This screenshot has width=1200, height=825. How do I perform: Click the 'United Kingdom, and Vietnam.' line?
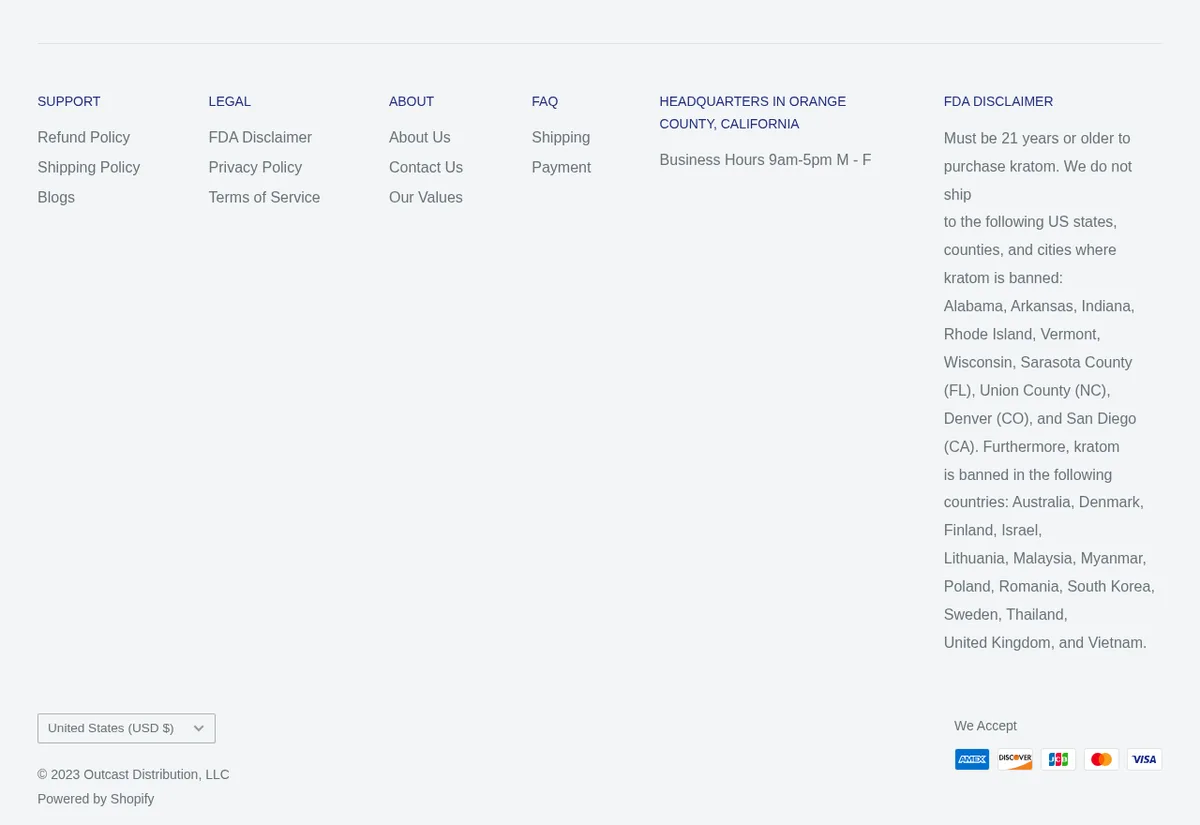click(1045, 643)
